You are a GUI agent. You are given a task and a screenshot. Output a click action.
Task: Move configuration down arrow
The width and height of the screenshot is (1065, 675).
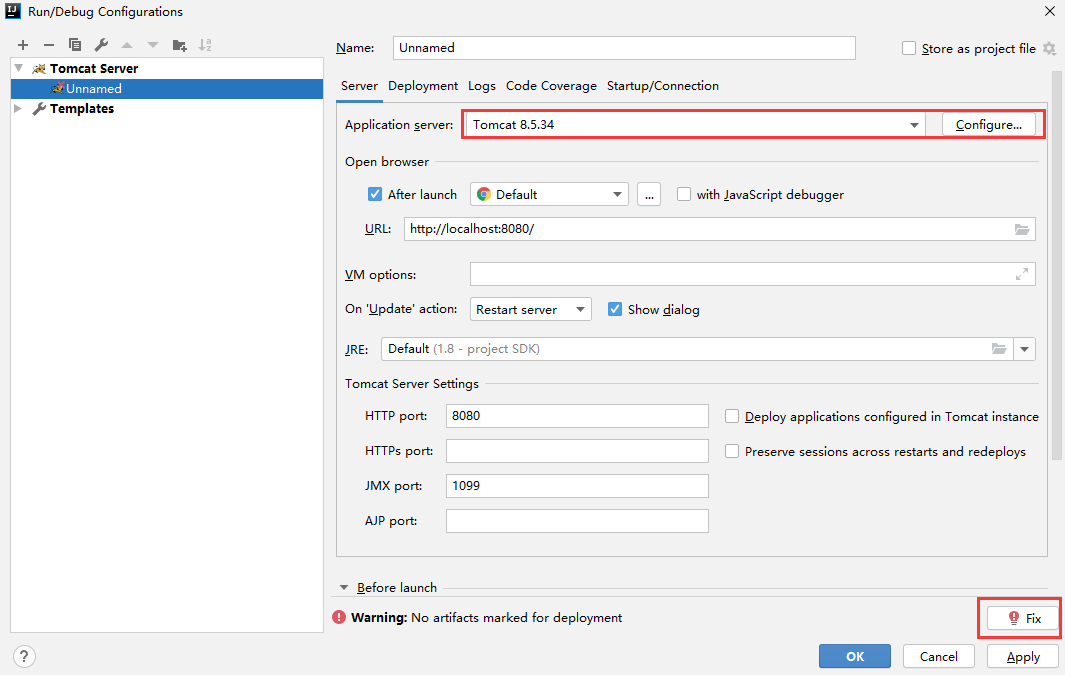coord(153,45)
